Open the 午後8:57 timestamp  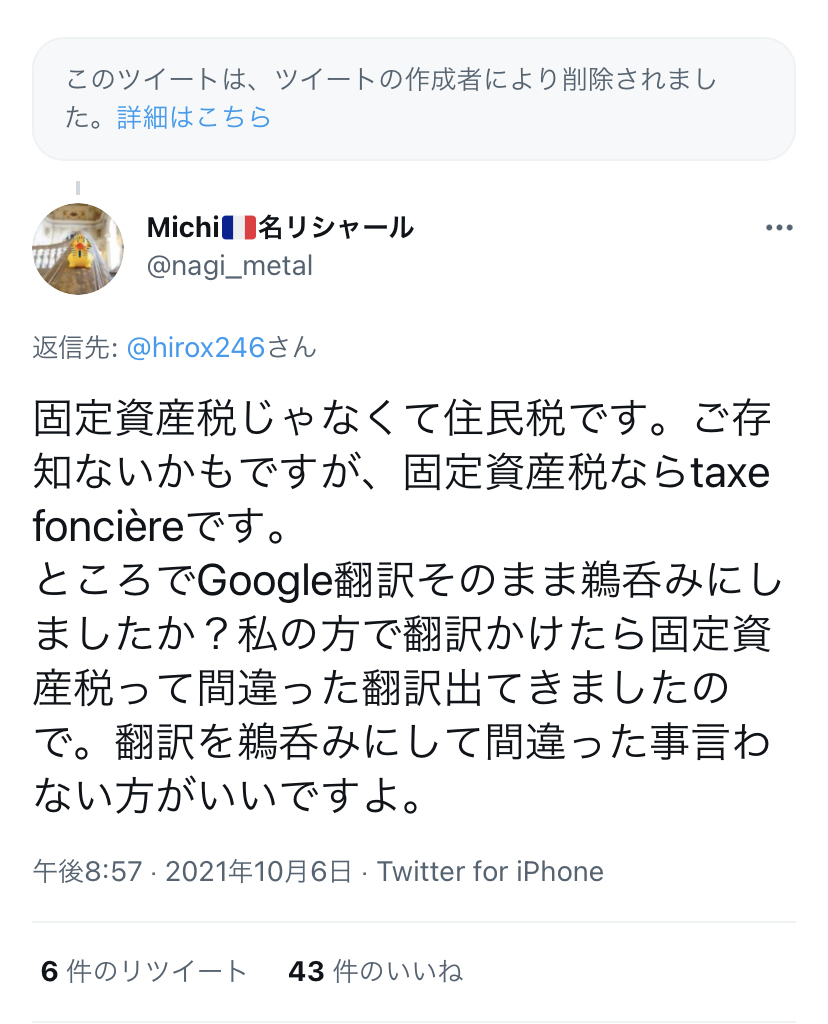pyautogui.click(x=88, y=872)
